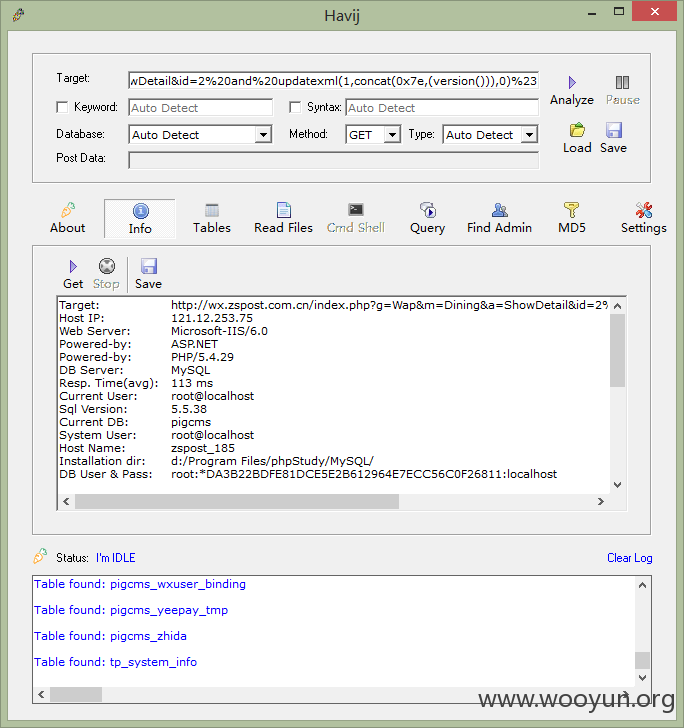Click DB Server value MySQL
This screenshot has height=728, width=684.
tap(190, 370)
